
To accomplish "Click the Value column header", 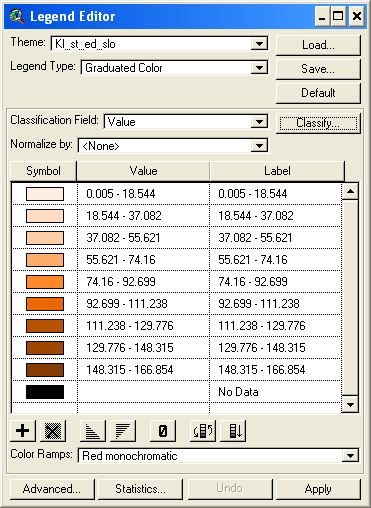I will pos(143,171).
